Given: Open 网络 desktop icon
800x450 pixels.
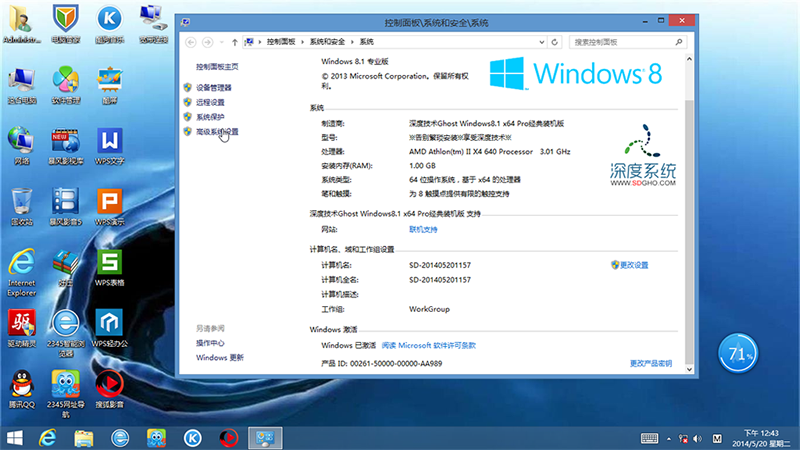Looking at the screenshot, I should pos(21,146).
